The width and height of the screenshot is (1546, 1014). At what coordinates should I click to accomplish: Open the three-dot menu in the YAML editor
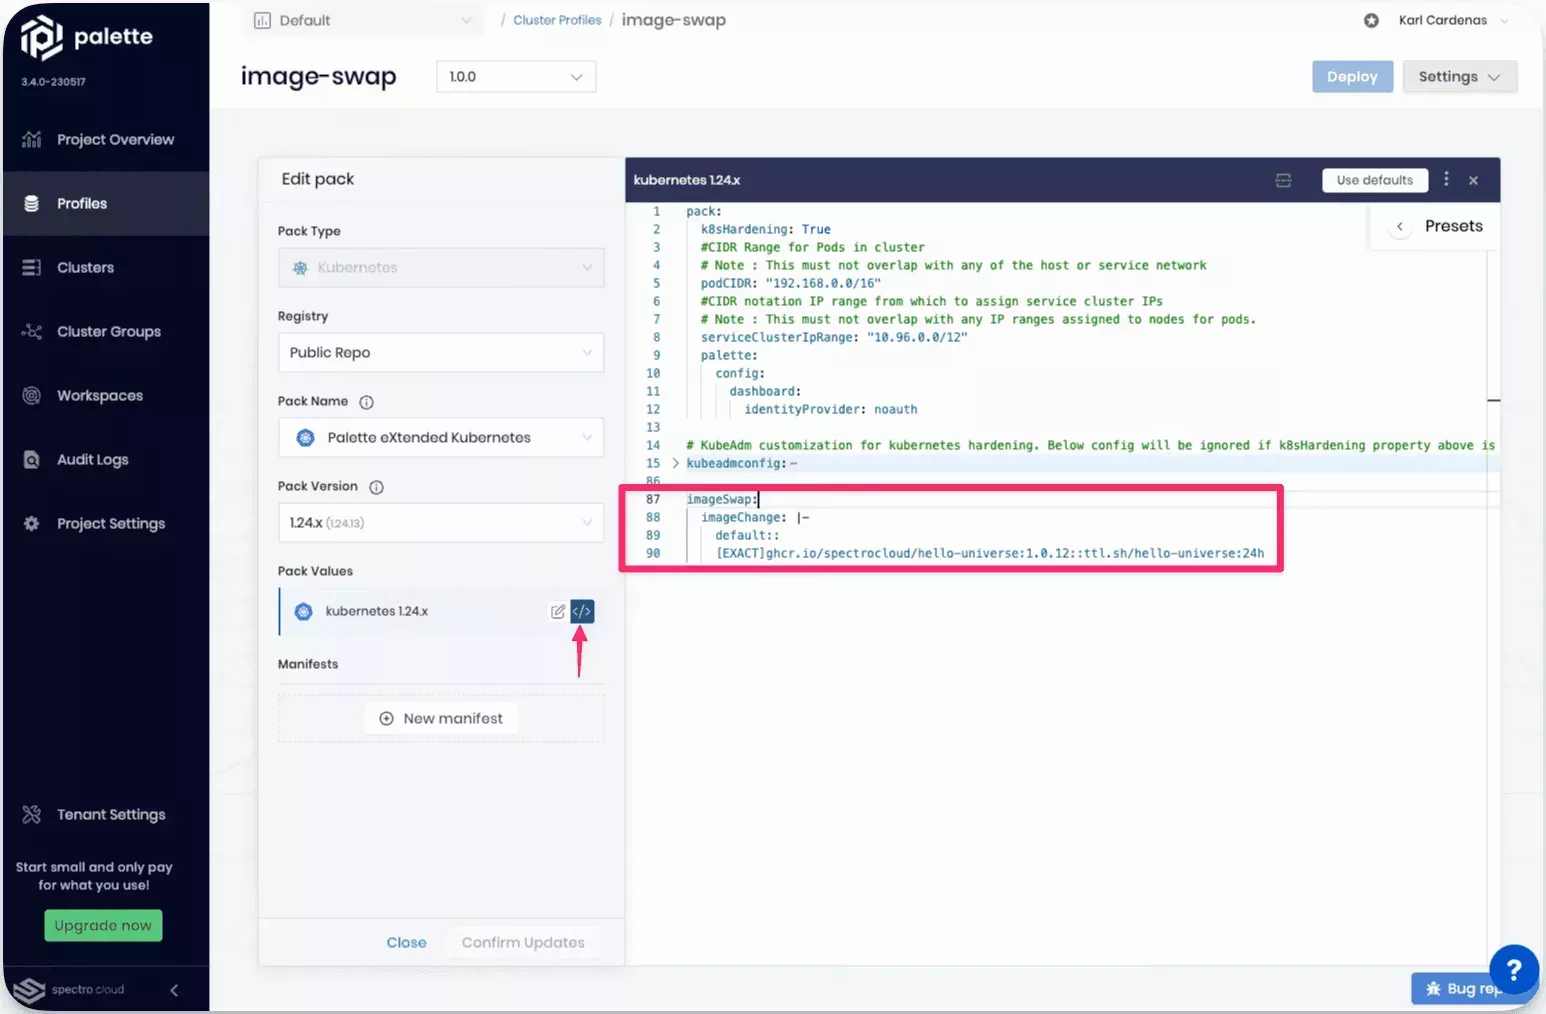[1446, 180]
